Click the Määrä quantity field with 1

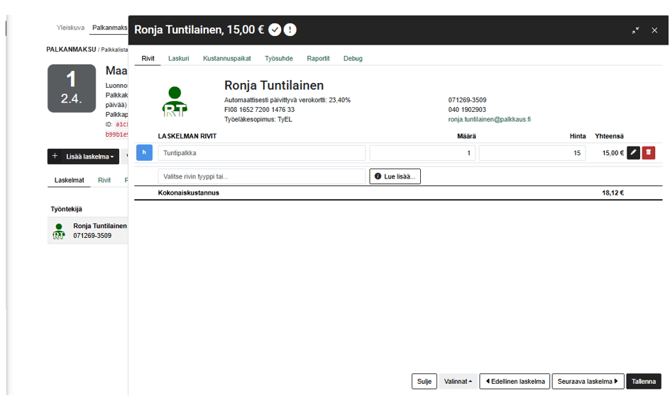tap(423, 153)
